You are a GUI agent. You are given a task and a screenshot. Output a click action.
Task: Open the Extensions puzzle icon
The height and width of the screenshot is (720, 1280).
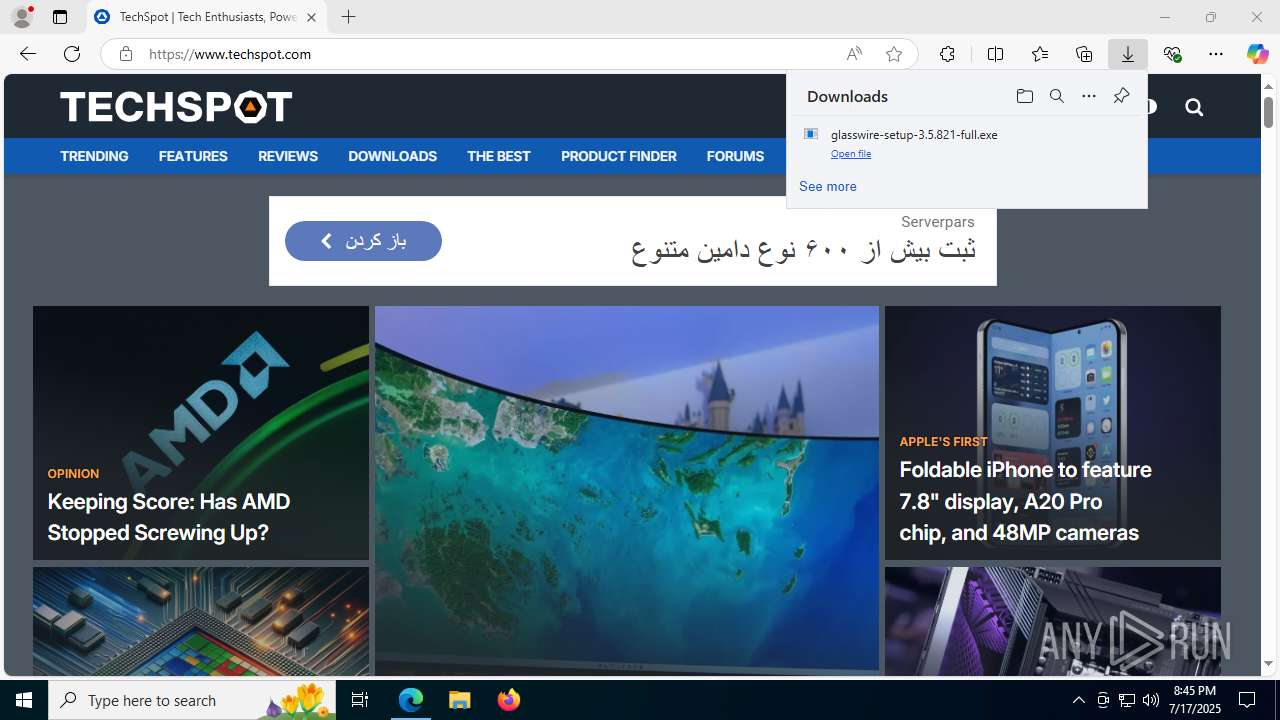[x=947, y=54]
